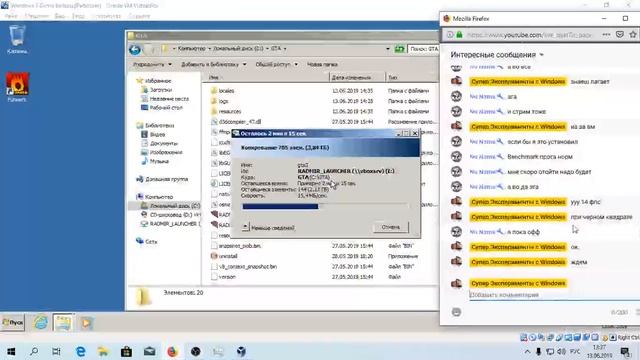Select 'Библиотеки' in the navigation pane
The height and width of the screenshot is (360, 640).
click(x=156, y=125)
